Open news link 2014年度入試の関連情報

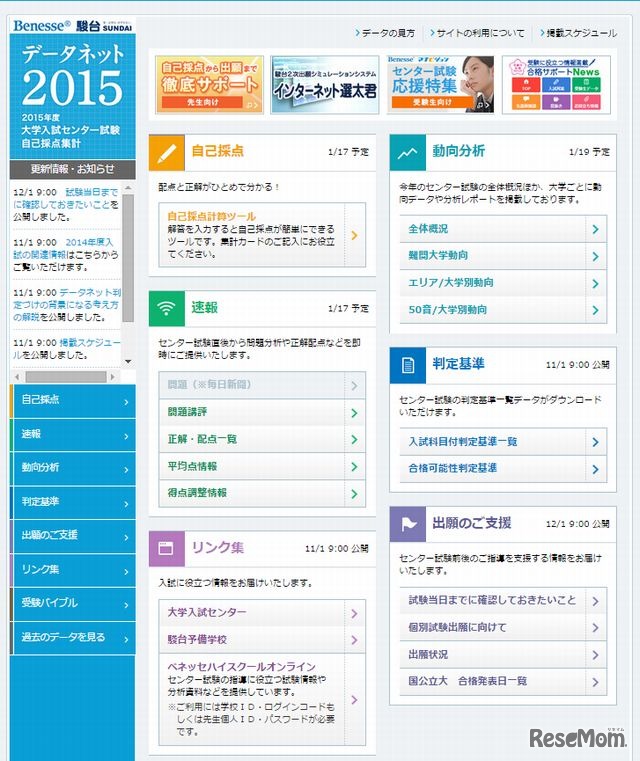tap(63, 248)
